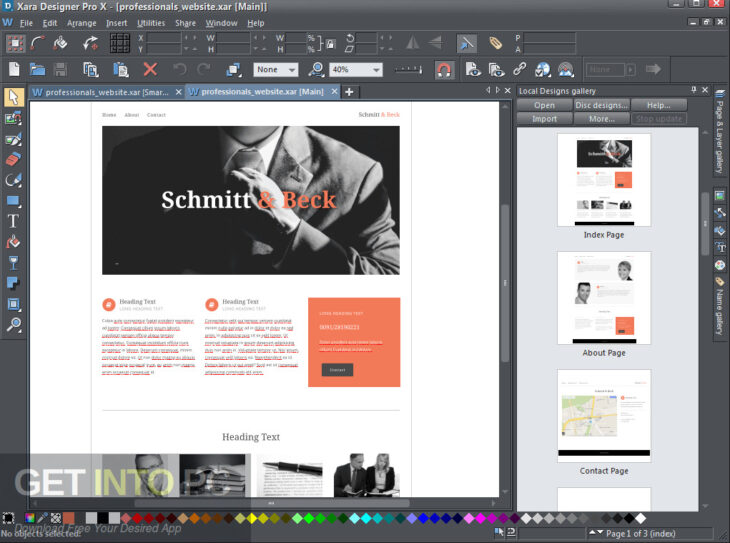Viewport: 730px width, 543px height.
Task: Select the About Page thumbnail
Action: click(x=604, y=298)
